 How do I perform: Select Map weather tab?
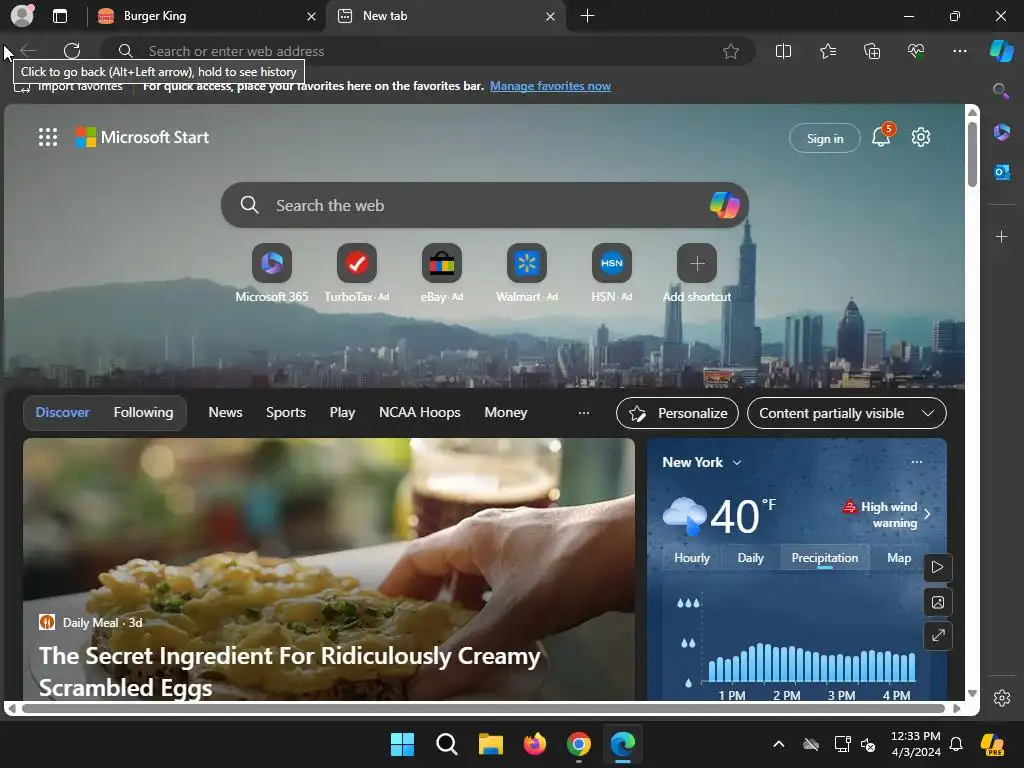click(899, 558)
